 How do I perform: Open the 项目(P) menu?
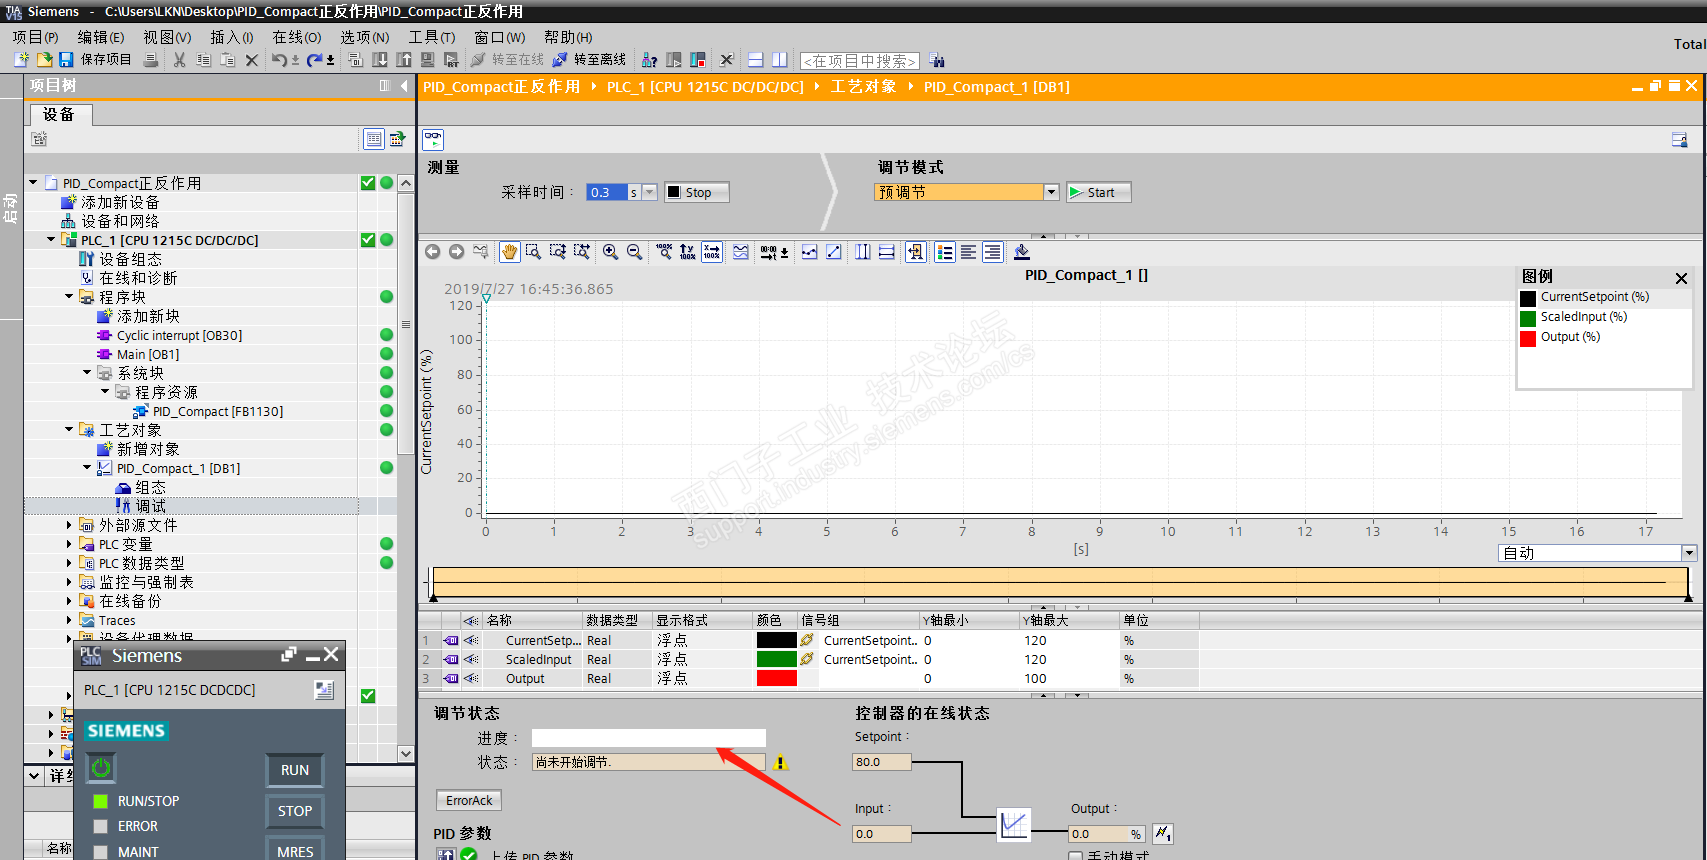(35, 37)
